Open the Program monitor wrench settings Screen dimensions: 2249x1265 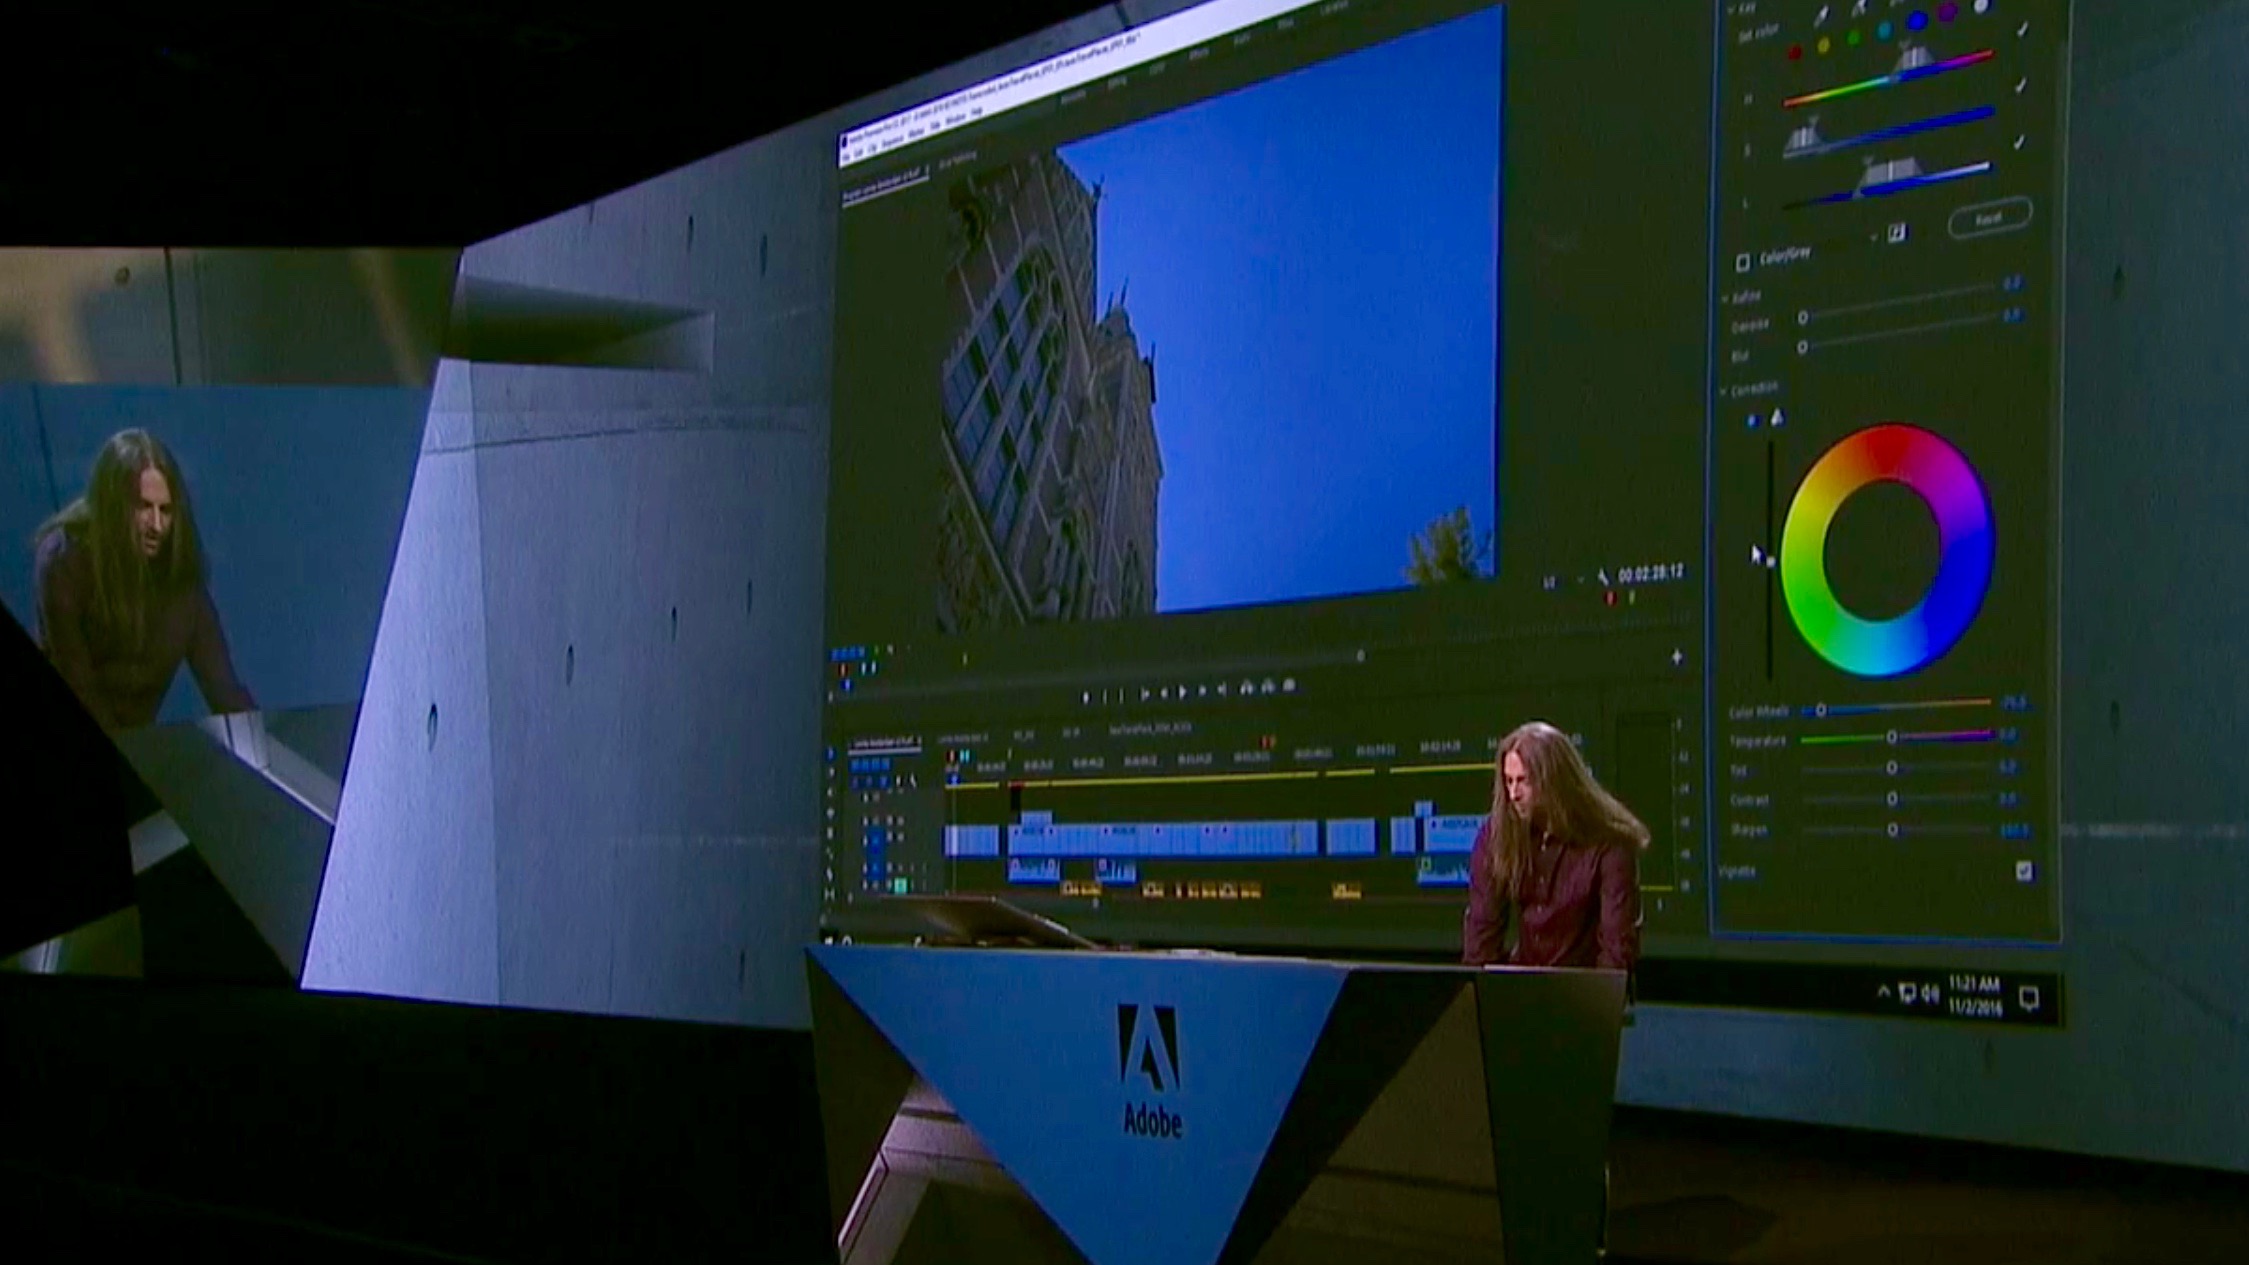(x=1603, y=577)
